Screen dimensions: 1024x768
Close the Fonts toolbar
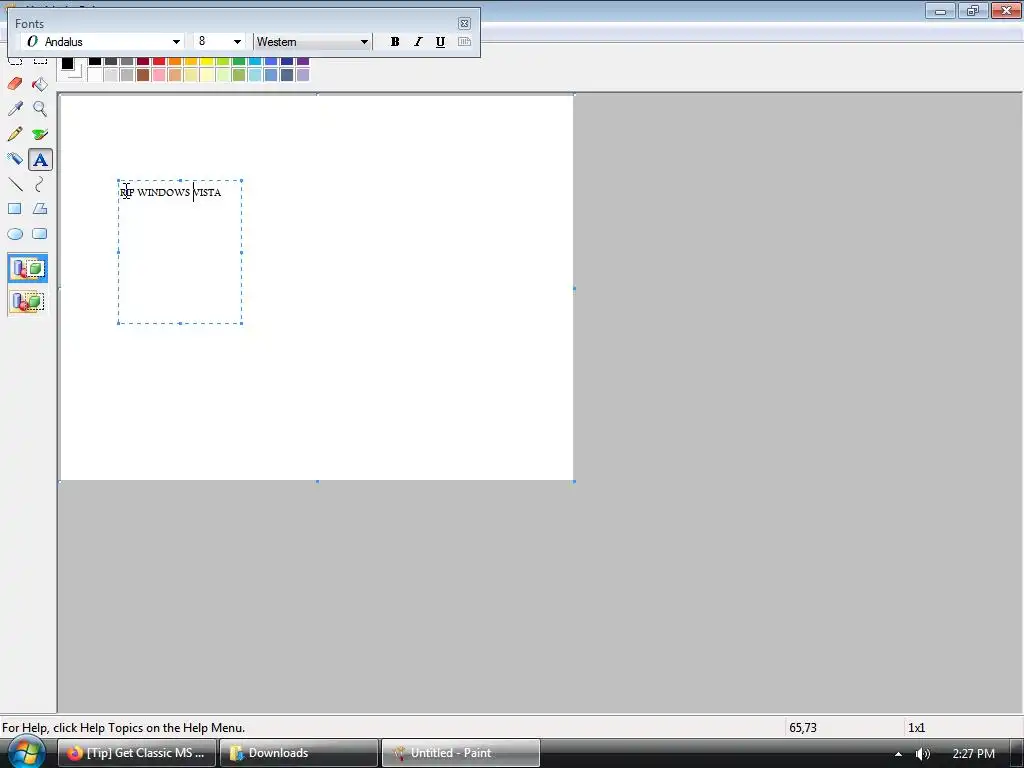tap(464, 24)
